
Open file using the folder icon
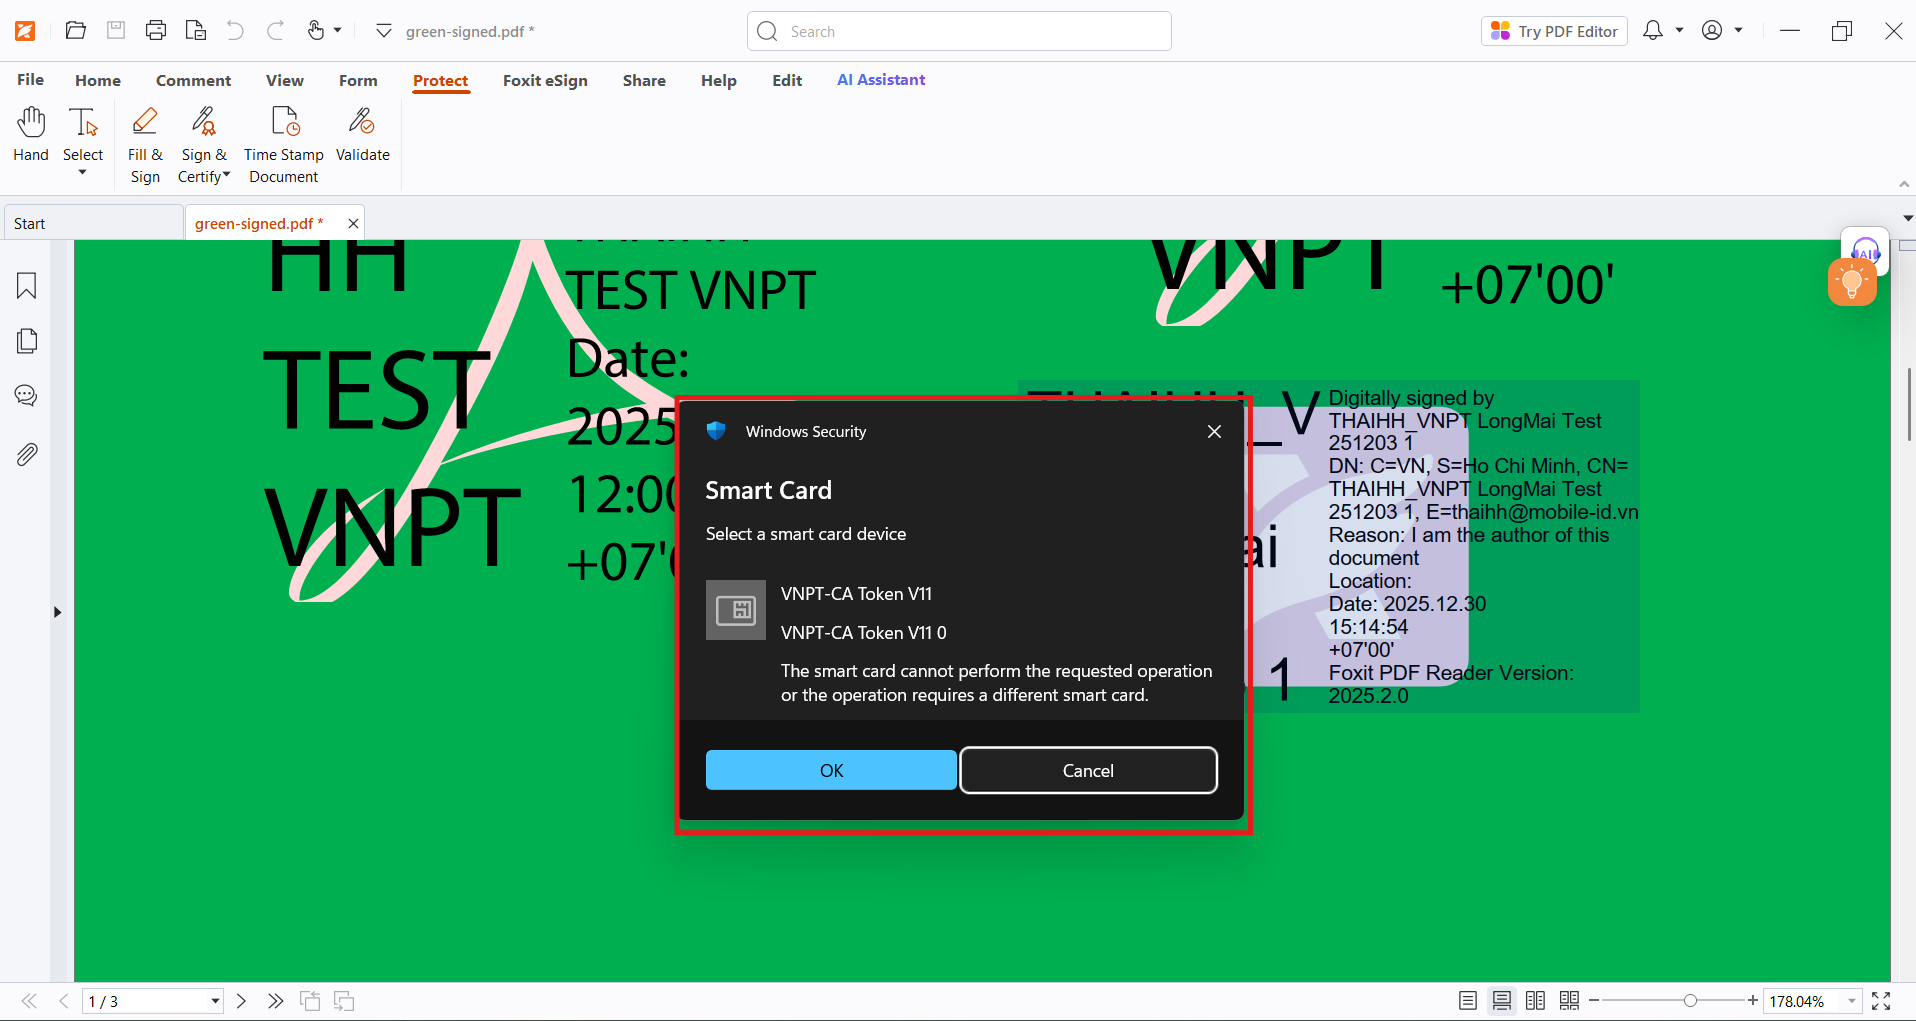click(x=75, y=31)
